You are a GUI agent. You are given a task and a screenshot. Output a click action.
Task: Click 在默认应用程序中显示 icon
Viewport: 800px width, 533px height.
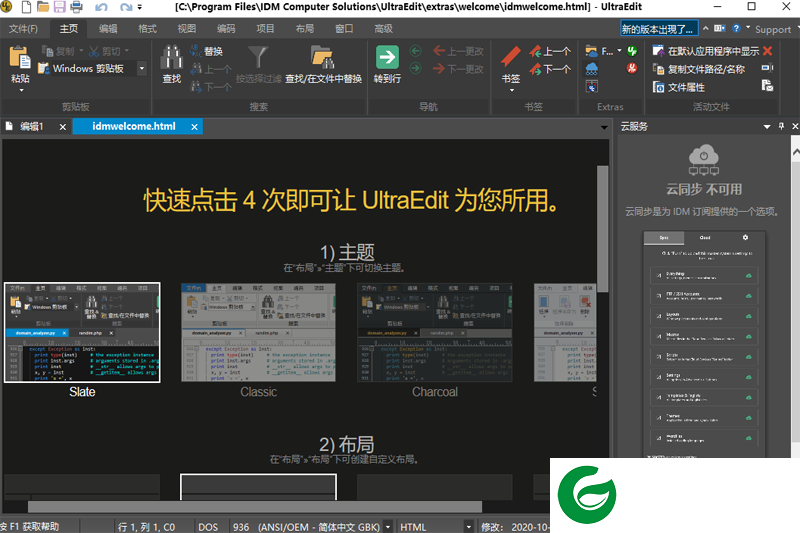(x=658, y=51)
